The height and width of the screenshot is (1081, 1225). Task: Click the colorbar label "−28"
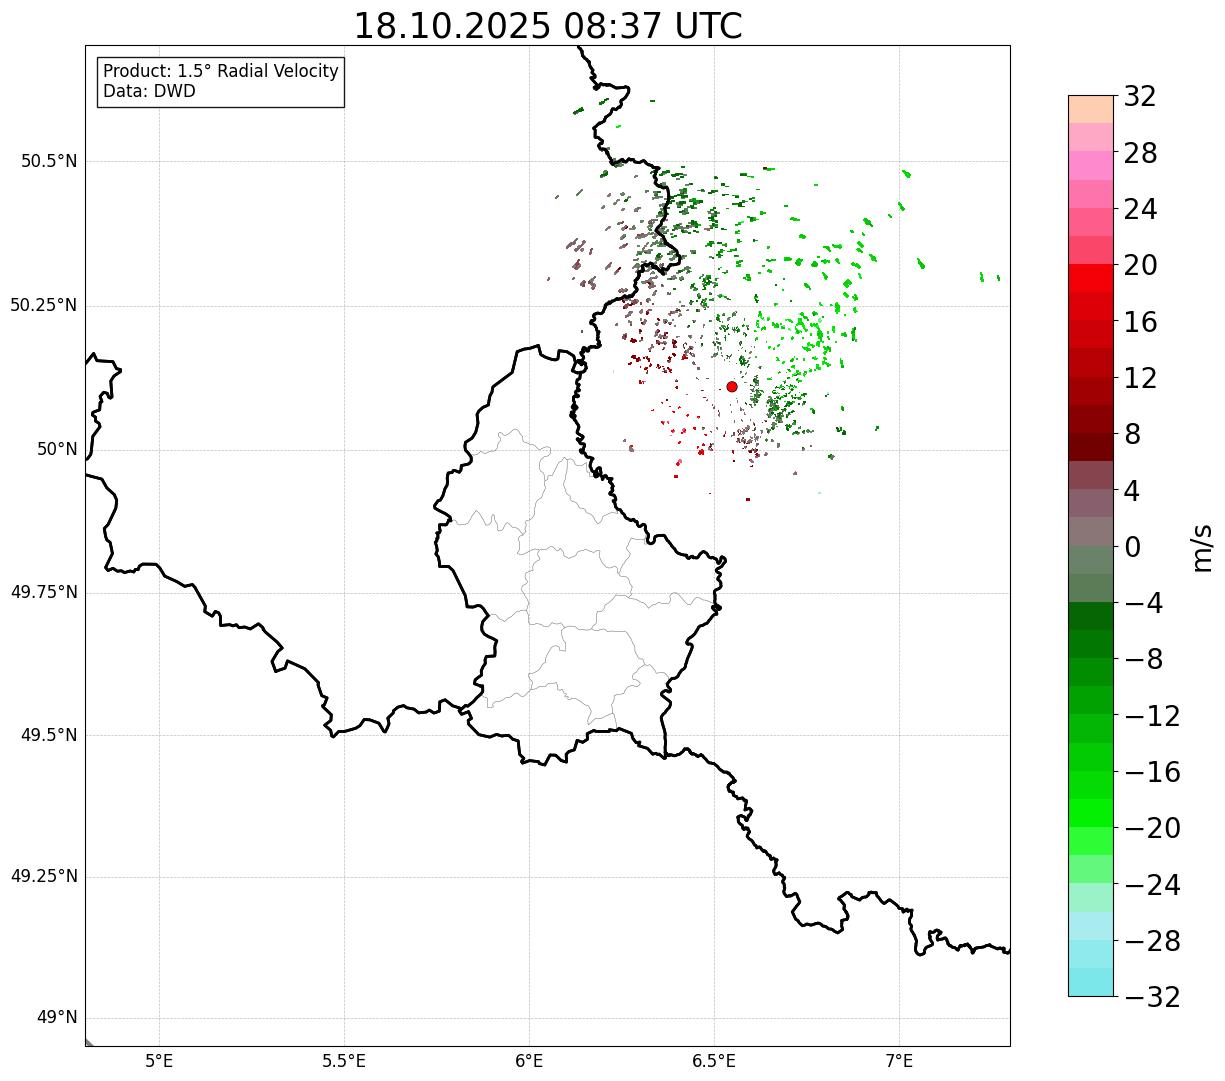tap(1152, 941)
